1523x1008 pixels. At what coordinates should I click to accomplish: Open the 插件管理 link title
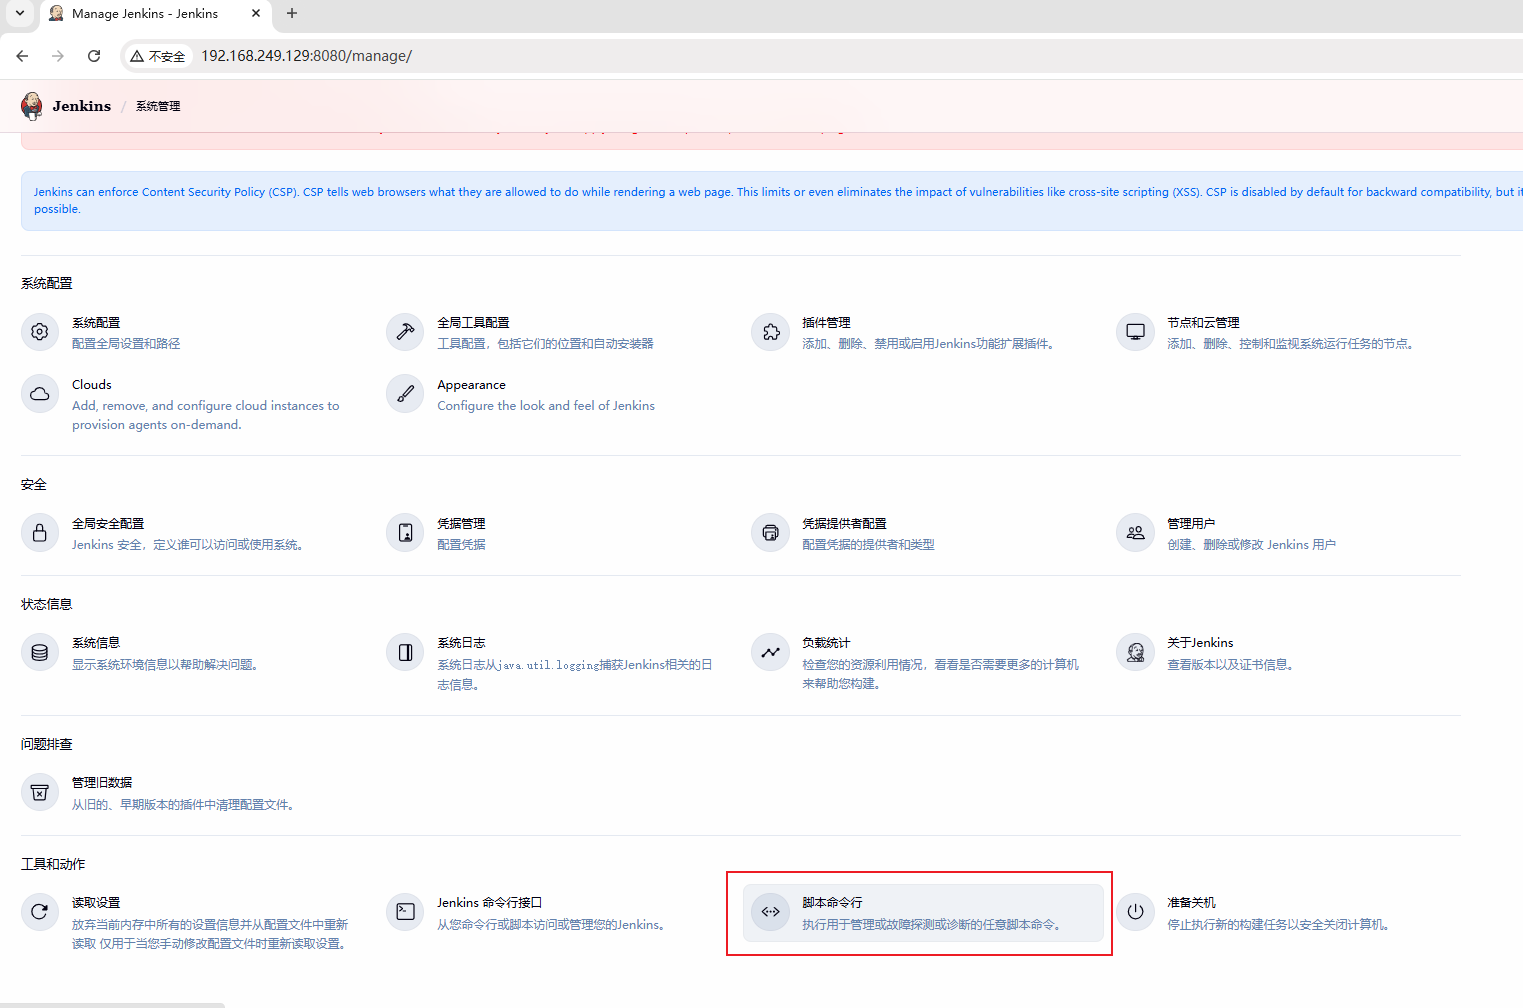(x=826, y=323)
